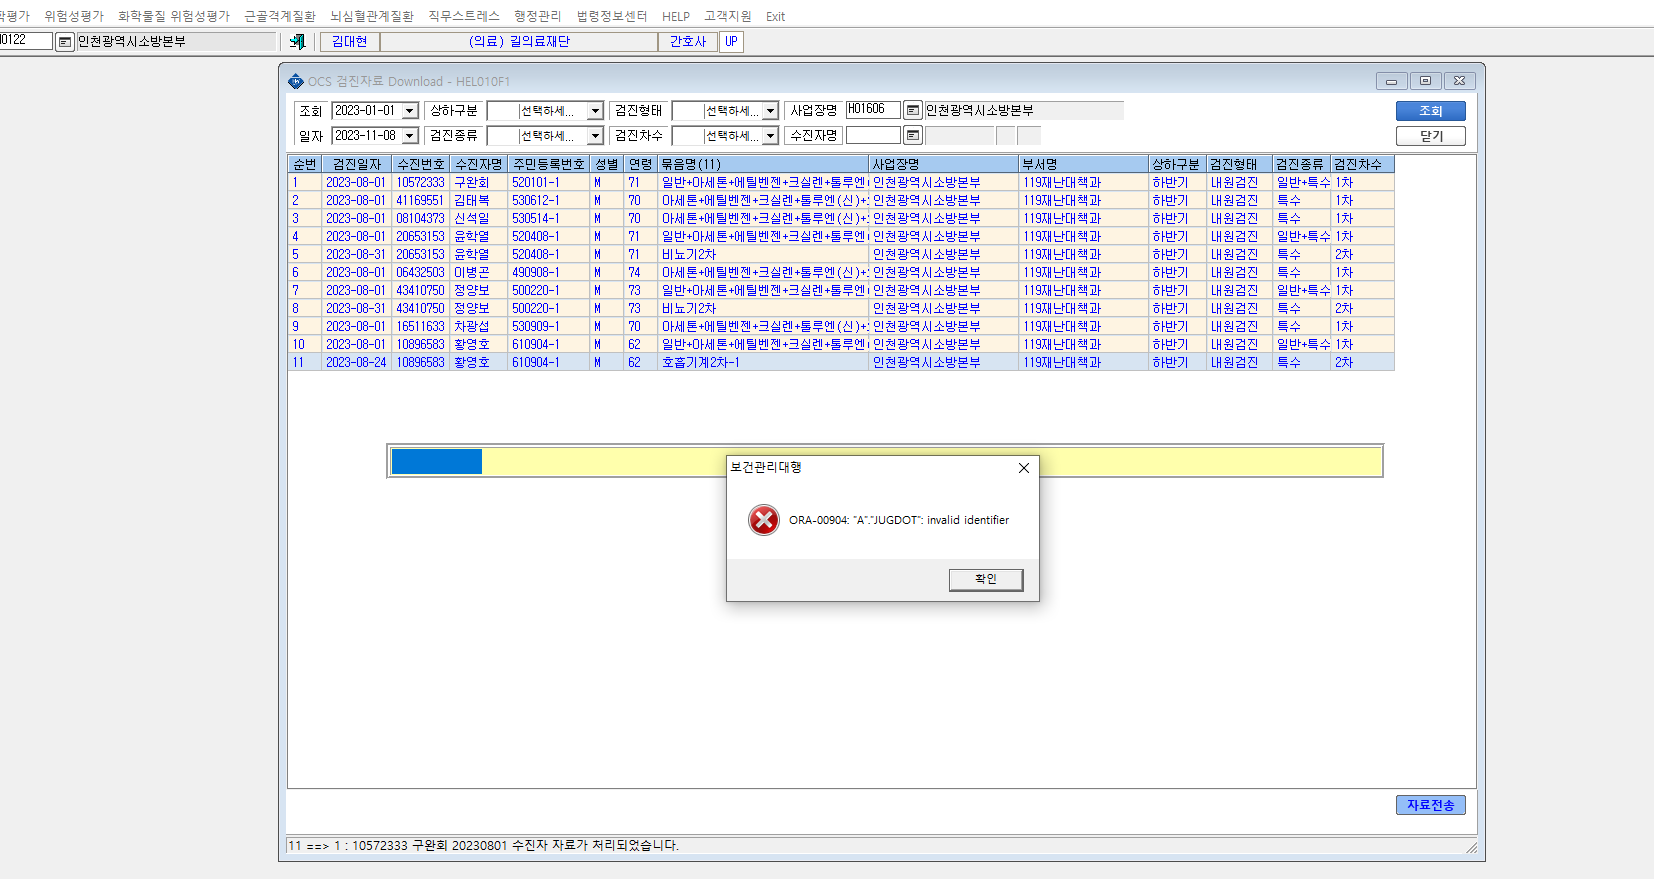The height and width of the screenshot is (879, 1654).
Task: Click the 자료전송 button
Action: (x=1431, y=805)
